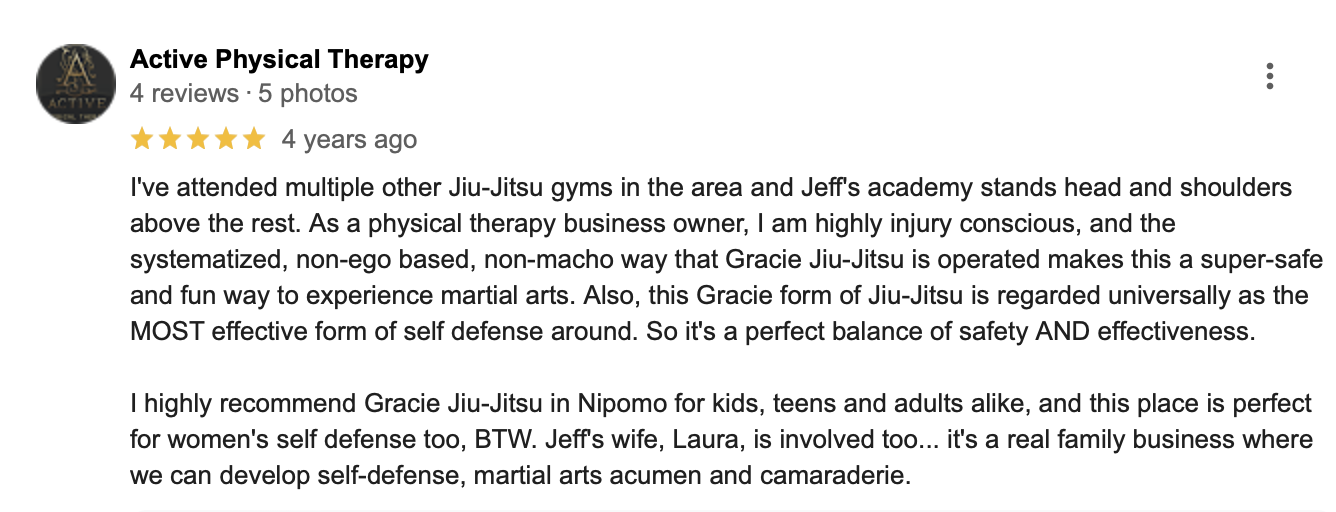1336x512 pixels.
Task: Click the "4 reviews" count text
Action: (185, 94)
